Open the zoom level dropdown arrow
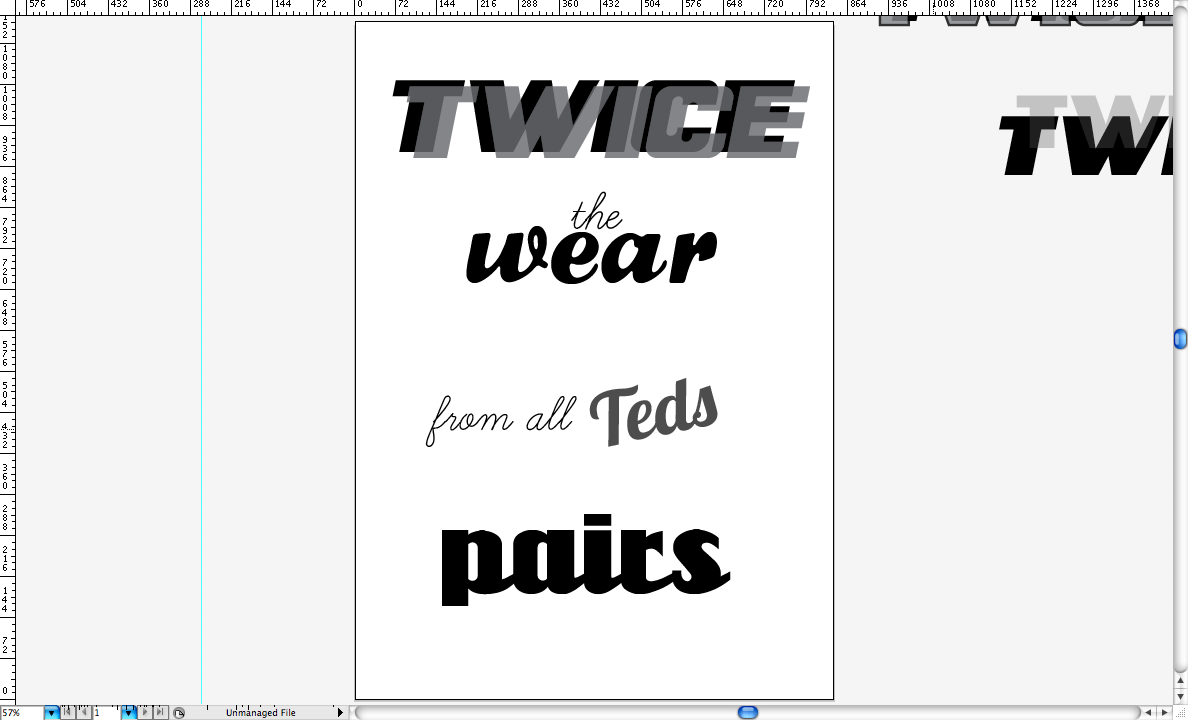The image size is (1188, 720). click(x=51, y=712)
